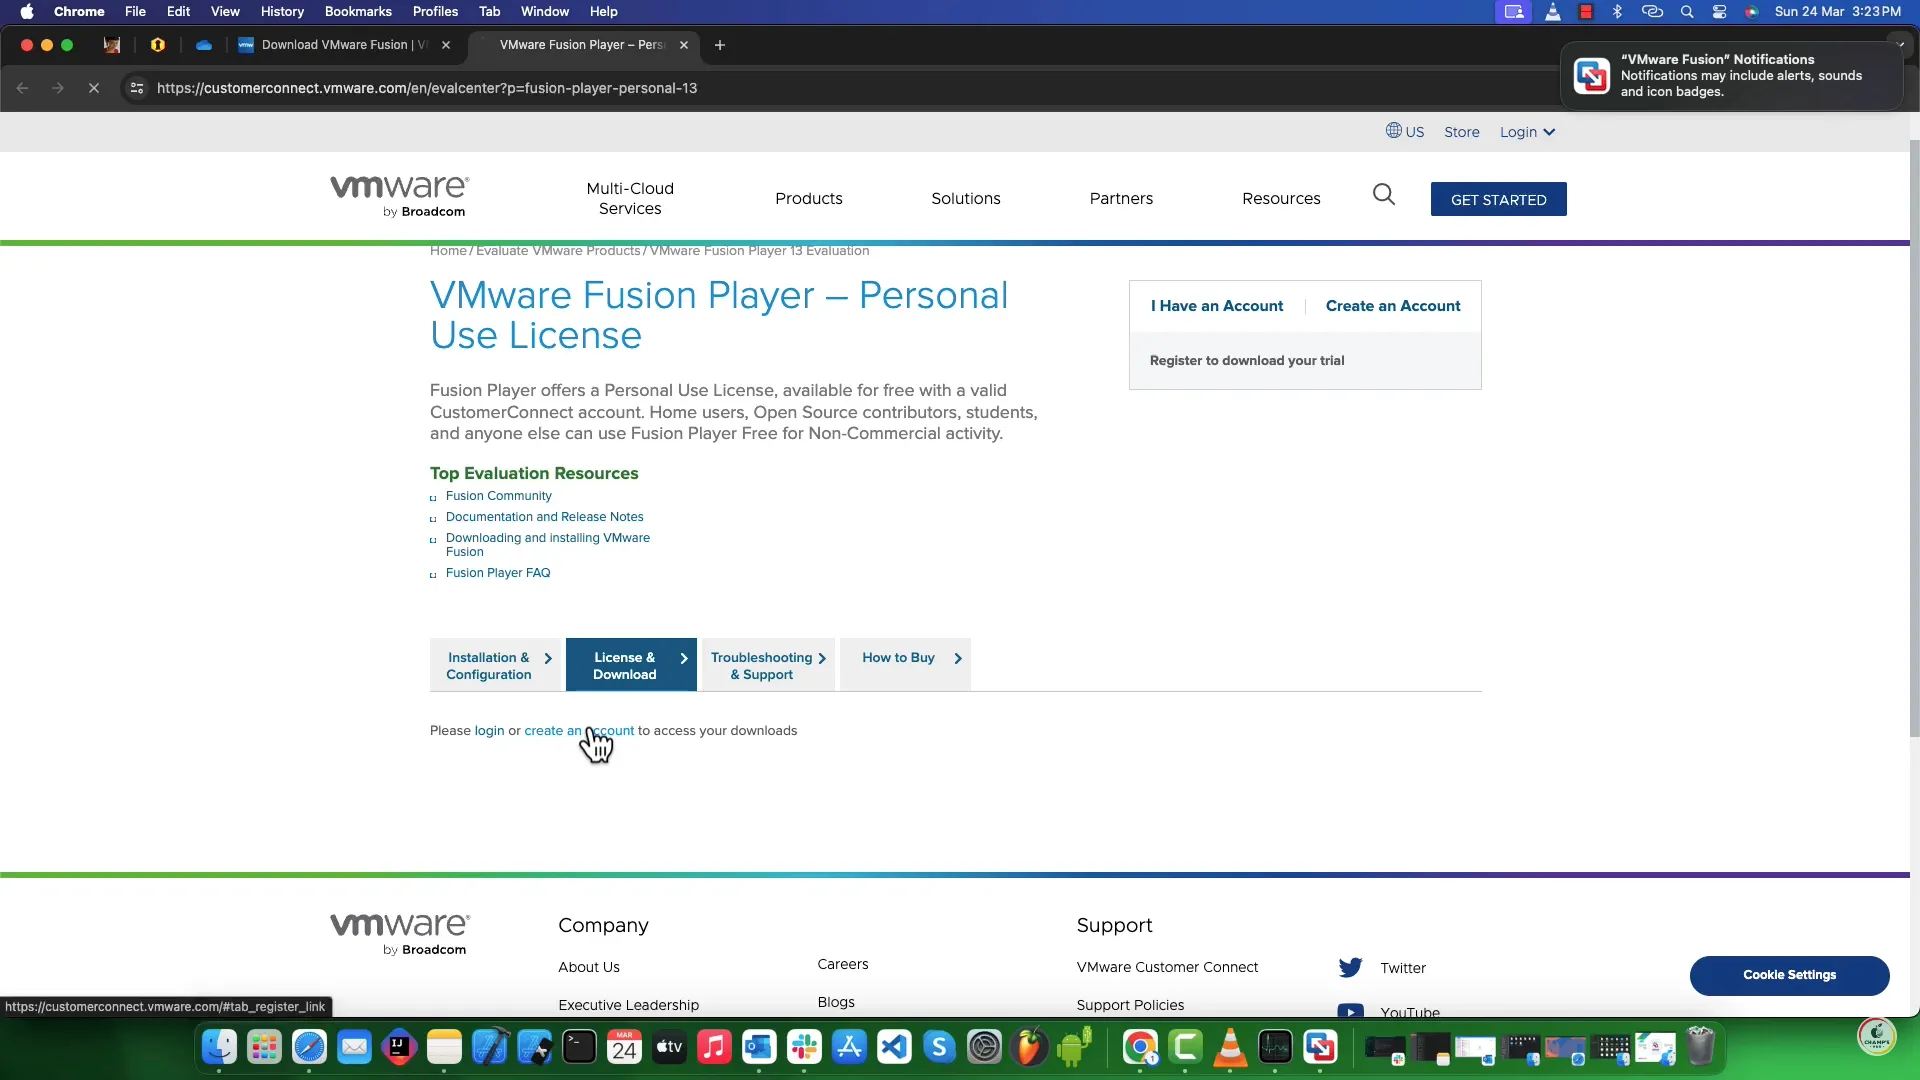This screenshot has height=1080, width=1920.
Task: Switch to Download VMware Fusion browser tab
Action: (344, 45)
